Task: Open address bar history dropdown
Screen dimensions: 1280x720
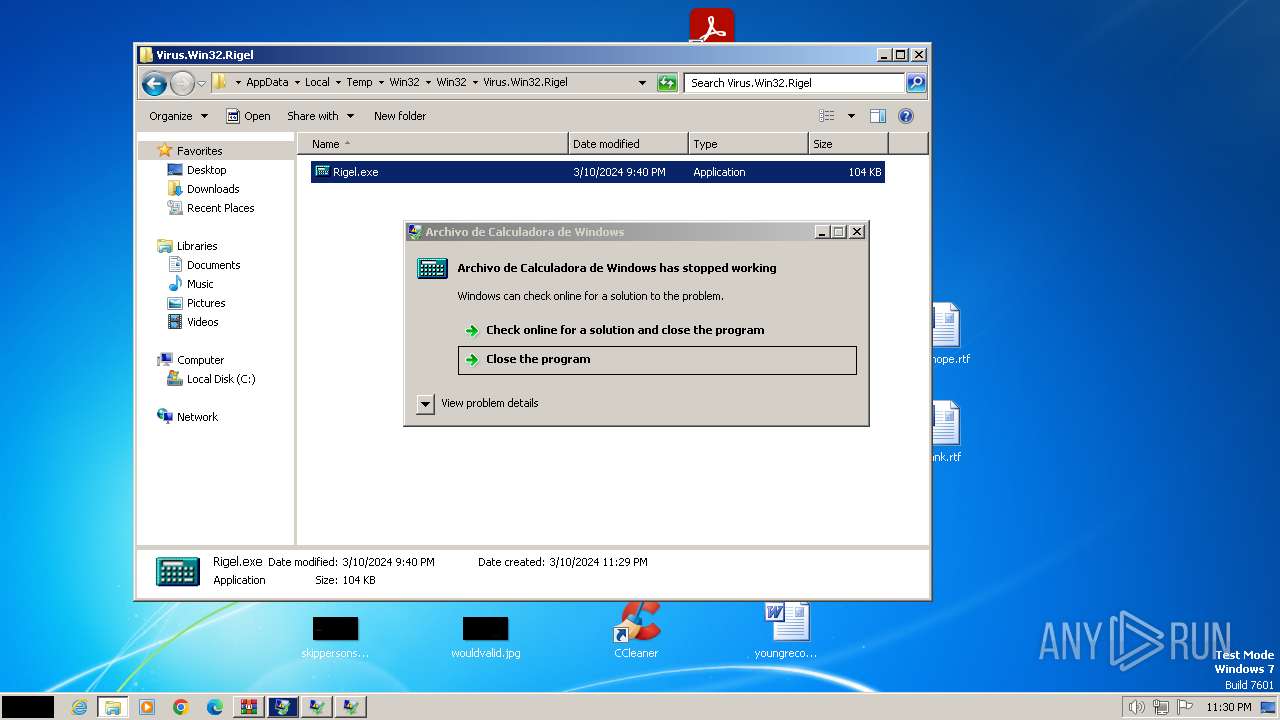Action: click(x=642, y=83)
